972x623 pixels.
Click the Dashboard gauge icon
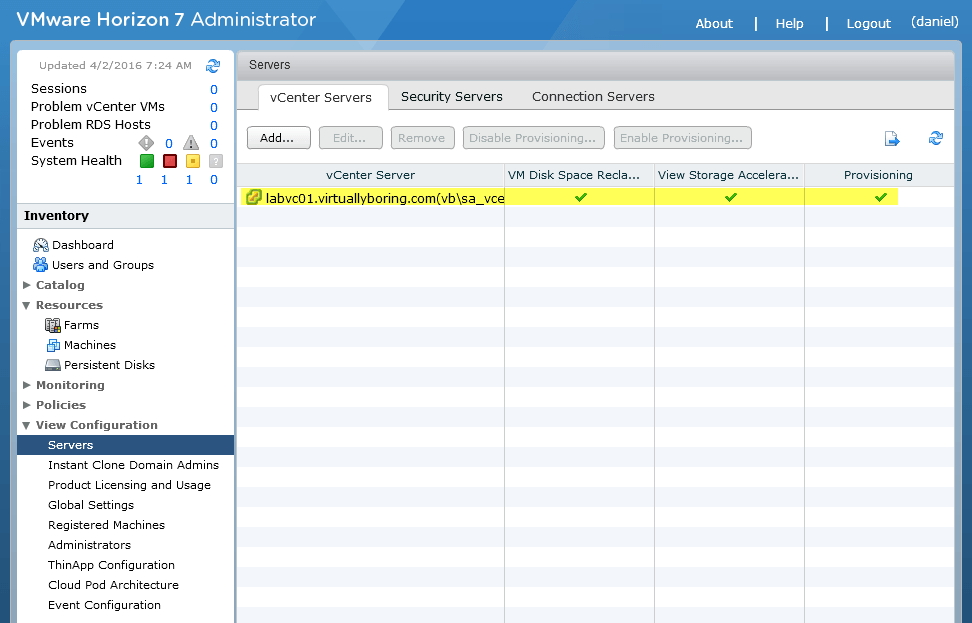(x=41, y=245)
